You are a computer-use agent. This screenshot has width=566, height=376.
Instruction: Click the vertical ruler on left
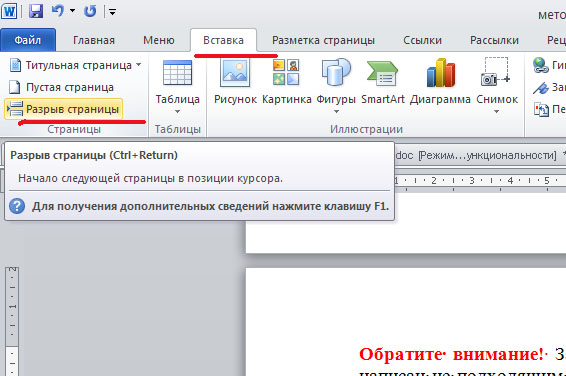12,321
